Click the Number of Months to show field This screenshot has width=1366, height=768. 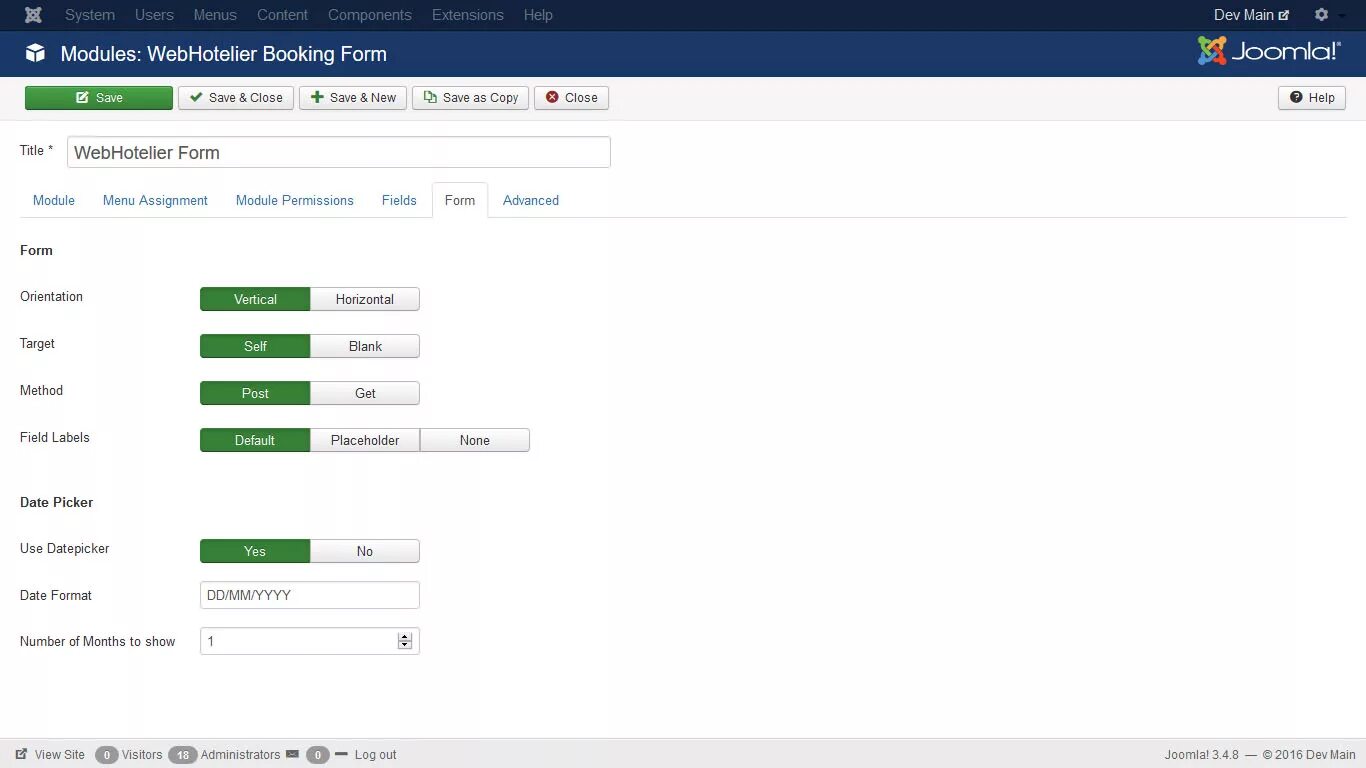point(310,641)
